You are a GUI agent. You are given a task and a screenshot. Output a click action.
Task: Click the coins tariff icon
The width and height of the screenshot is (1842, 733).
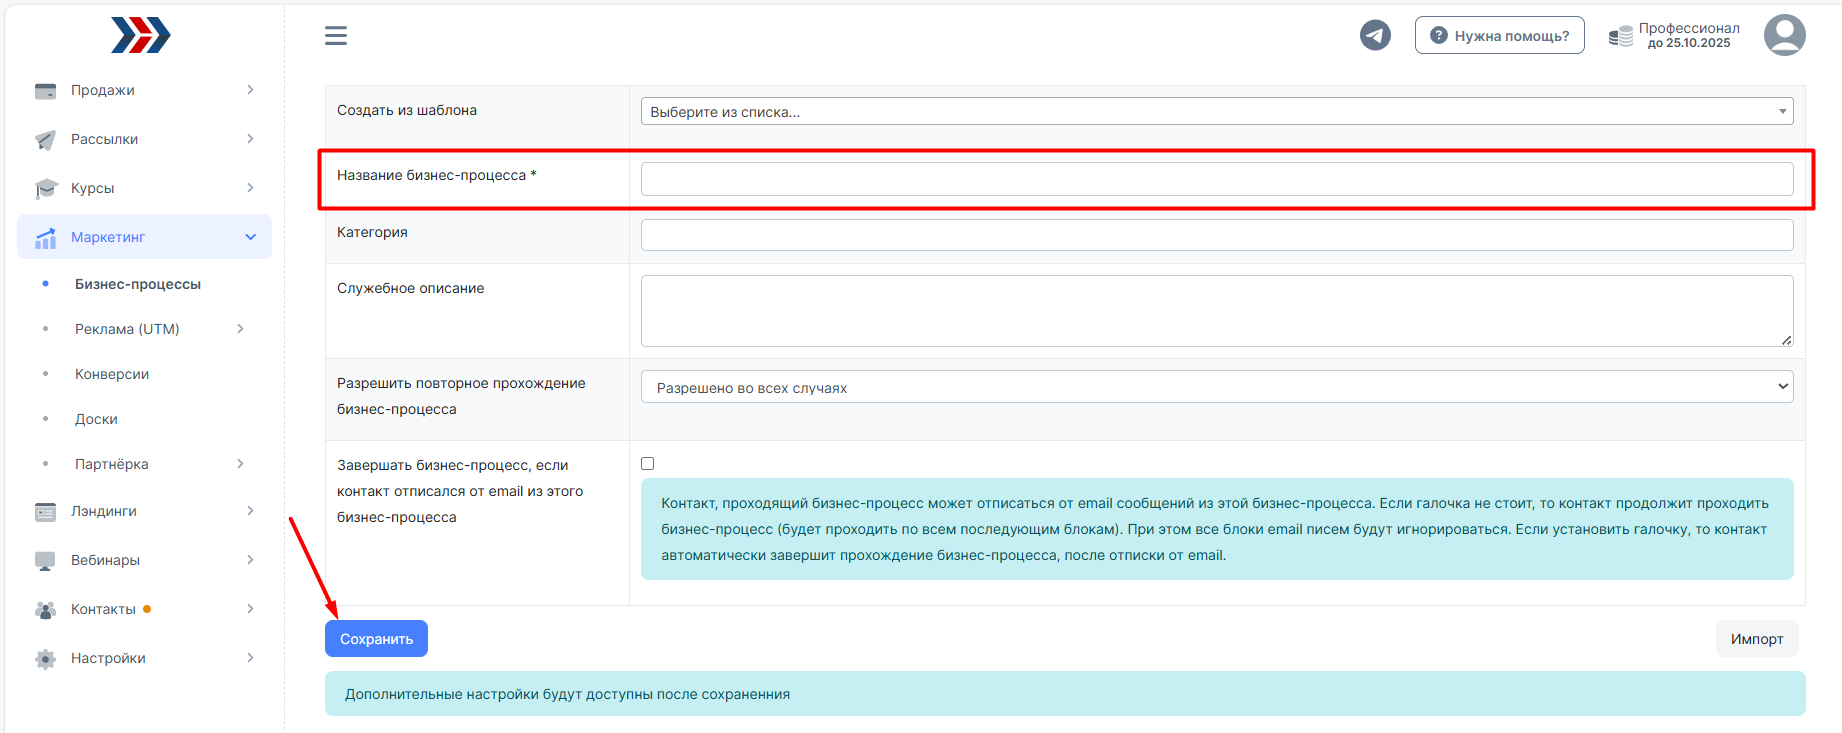click(1620, 37)
